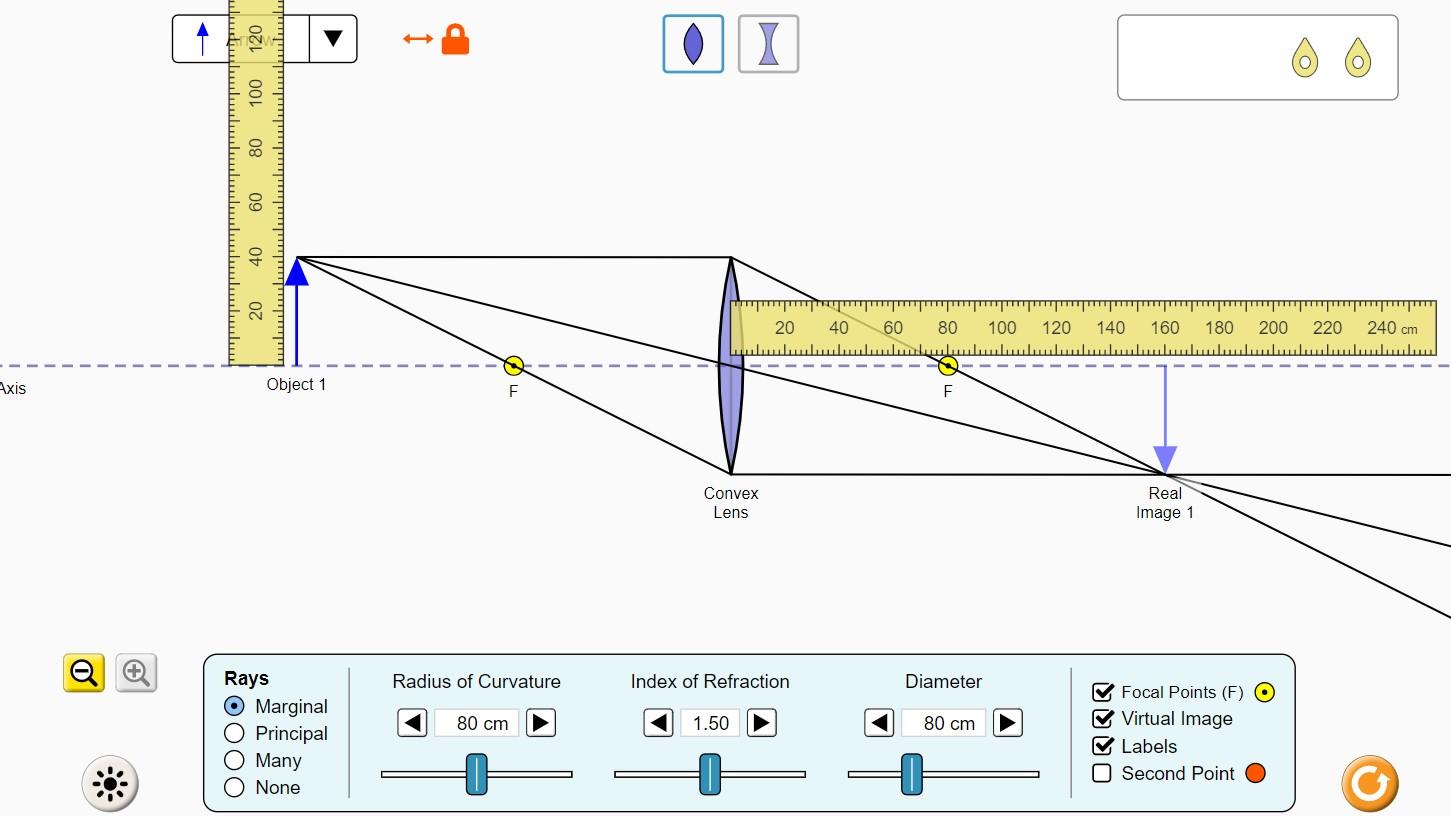Decrease Diameter with left arrow
1451x816 pixels.
tap(879, 722)
